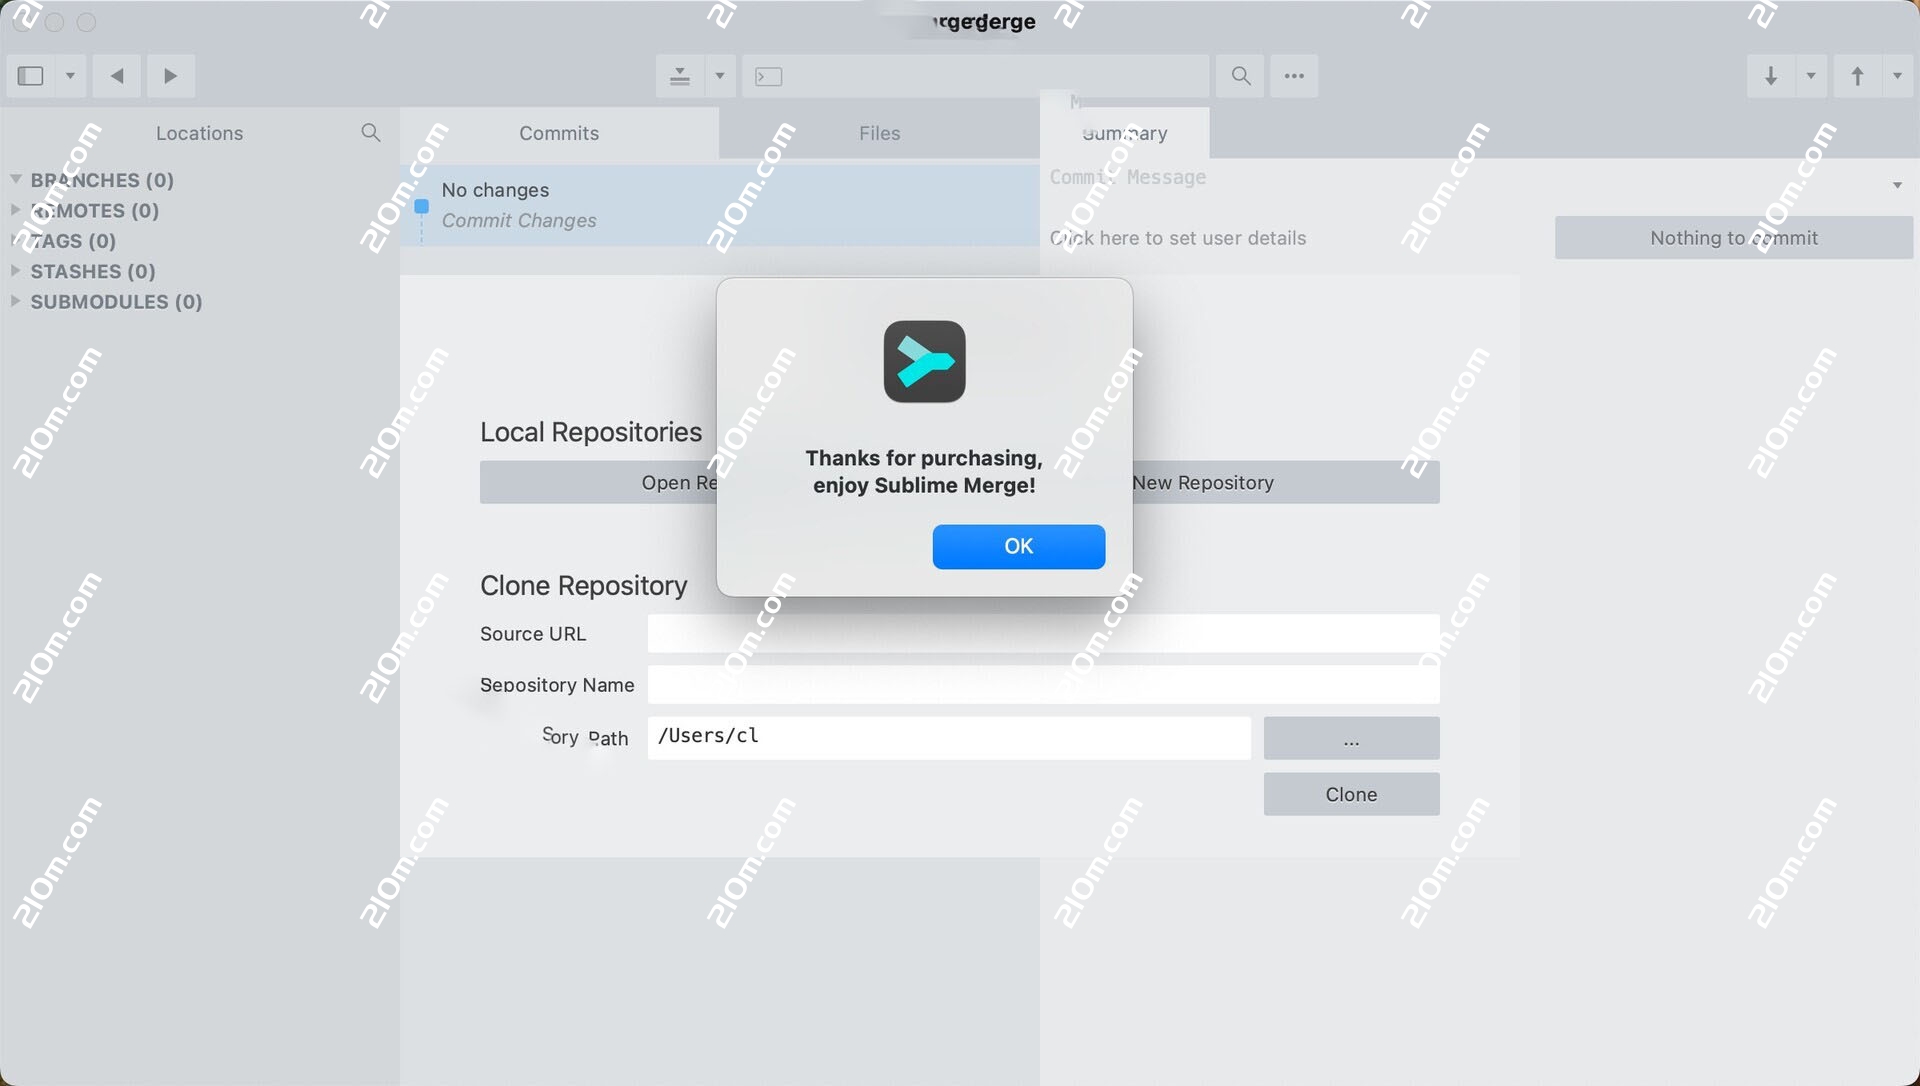The image size is (1920, 1086).
Task: Expand the STASHES section
Action: (x=16, y=271)
